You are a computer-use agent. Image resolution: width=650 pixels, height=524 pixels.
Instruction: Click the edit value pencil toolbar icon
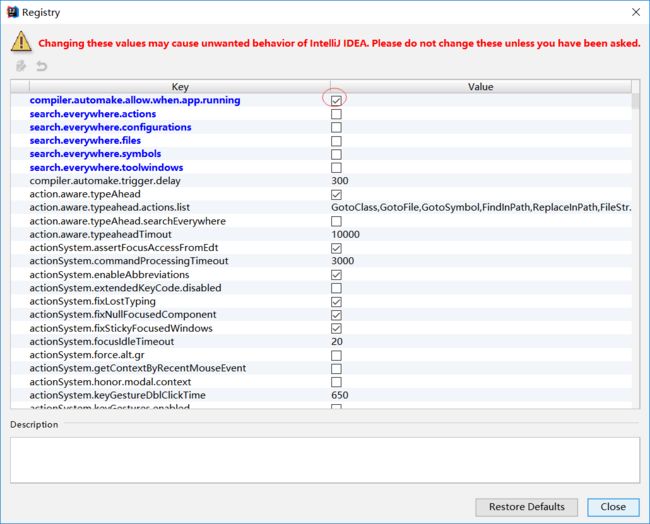[x=21, y=66]
